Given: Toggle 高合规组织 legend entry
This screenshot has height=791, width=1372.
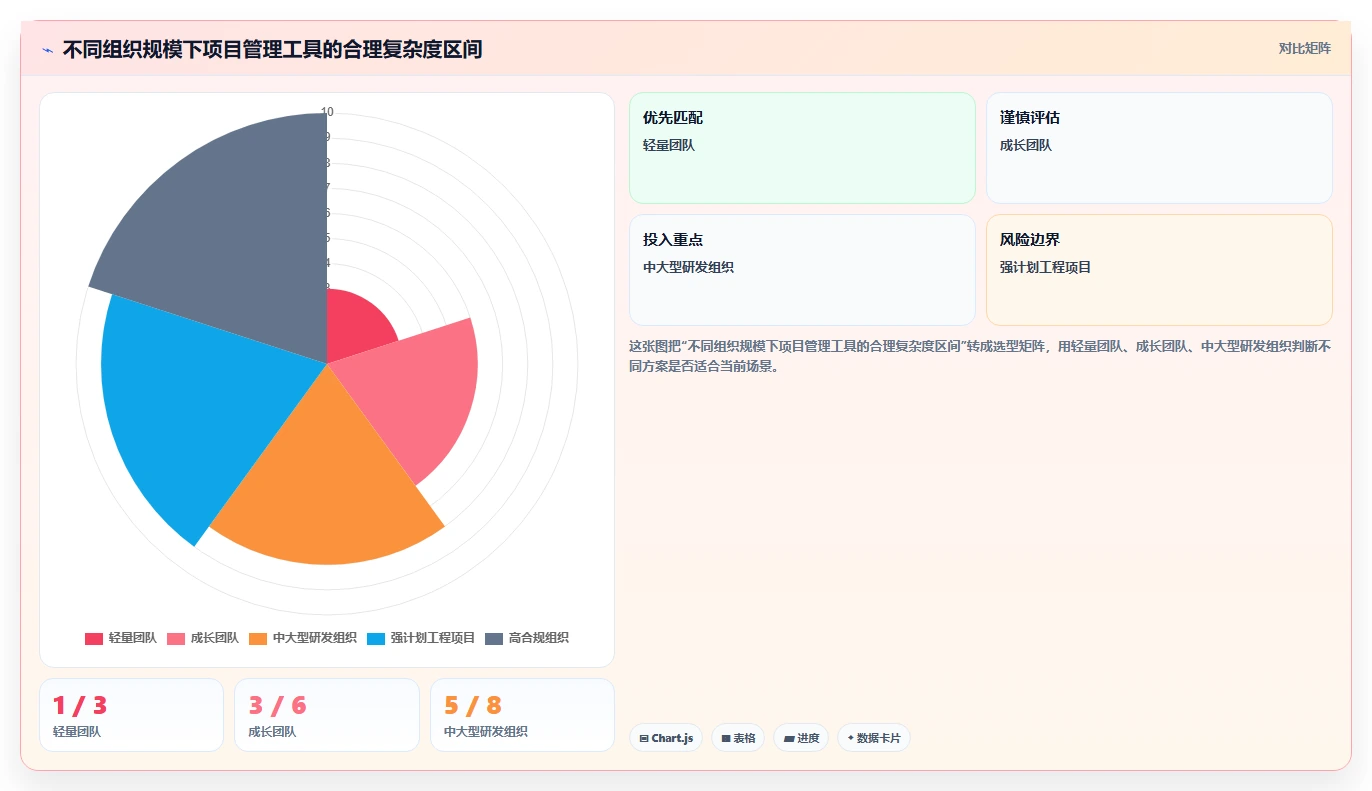Looking at the screenshot, I should point(526,638).
